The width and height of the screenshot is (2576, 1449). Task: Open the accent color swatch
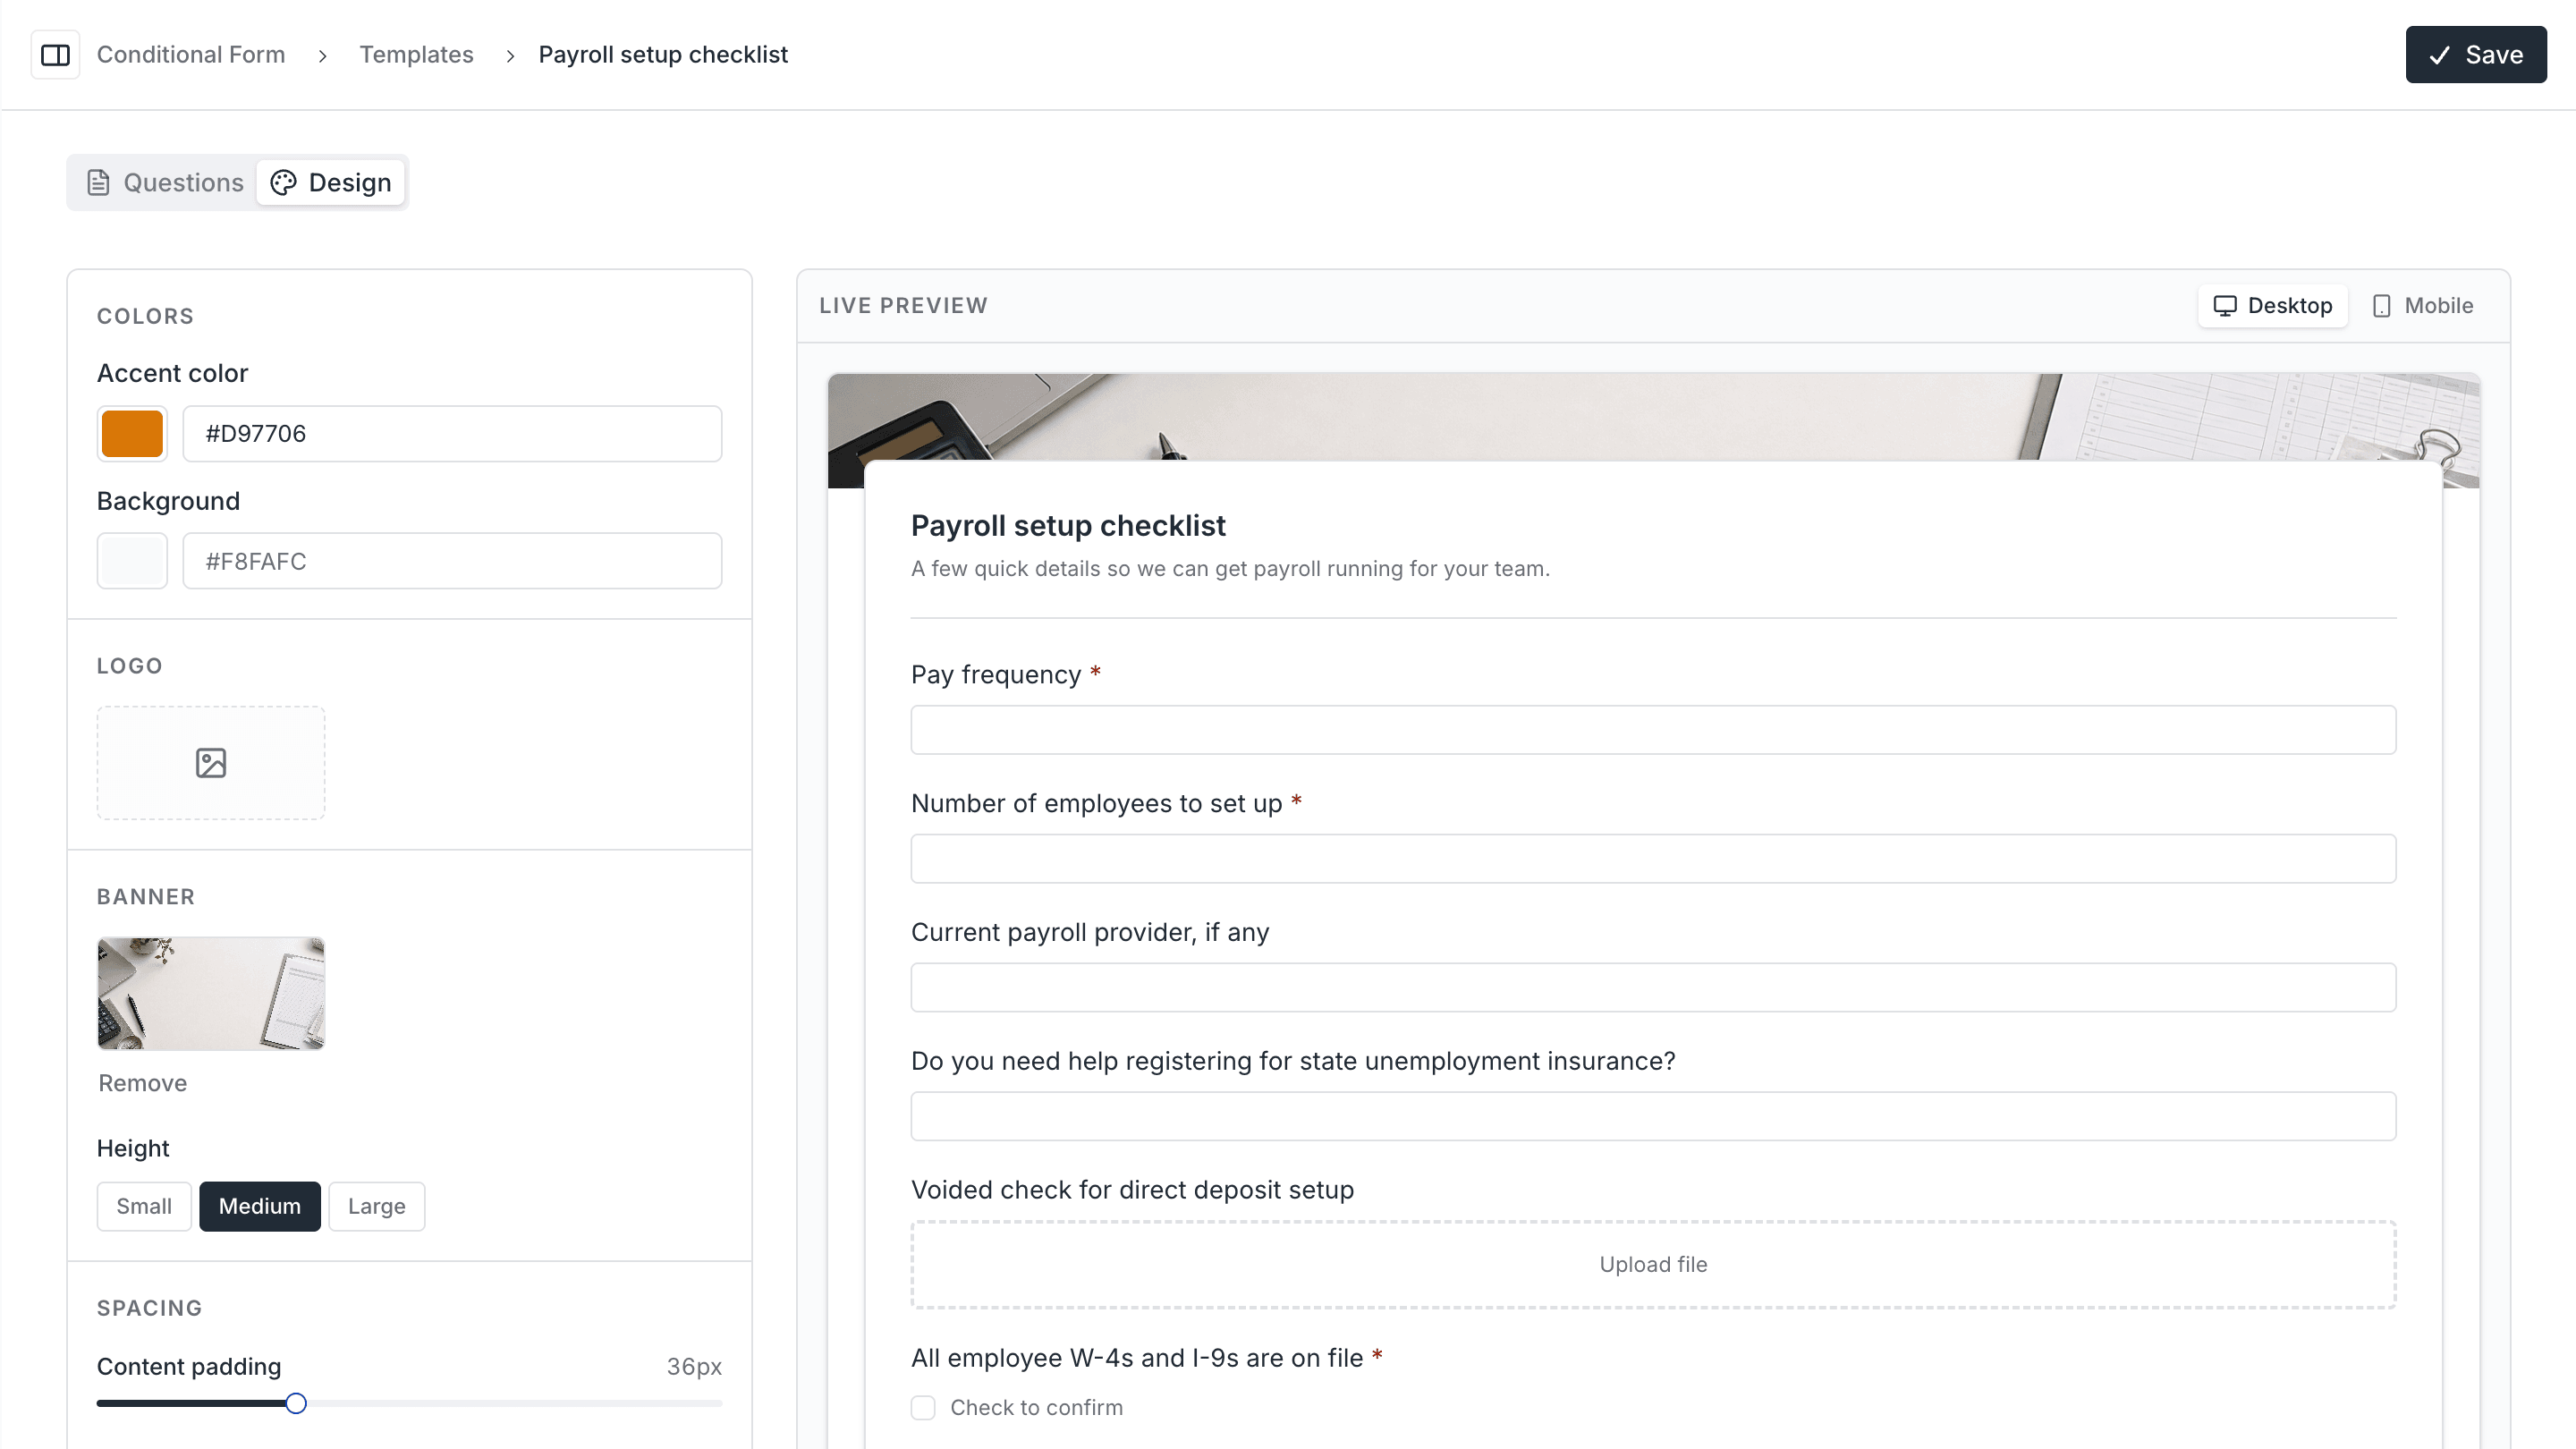pos(132,434)
